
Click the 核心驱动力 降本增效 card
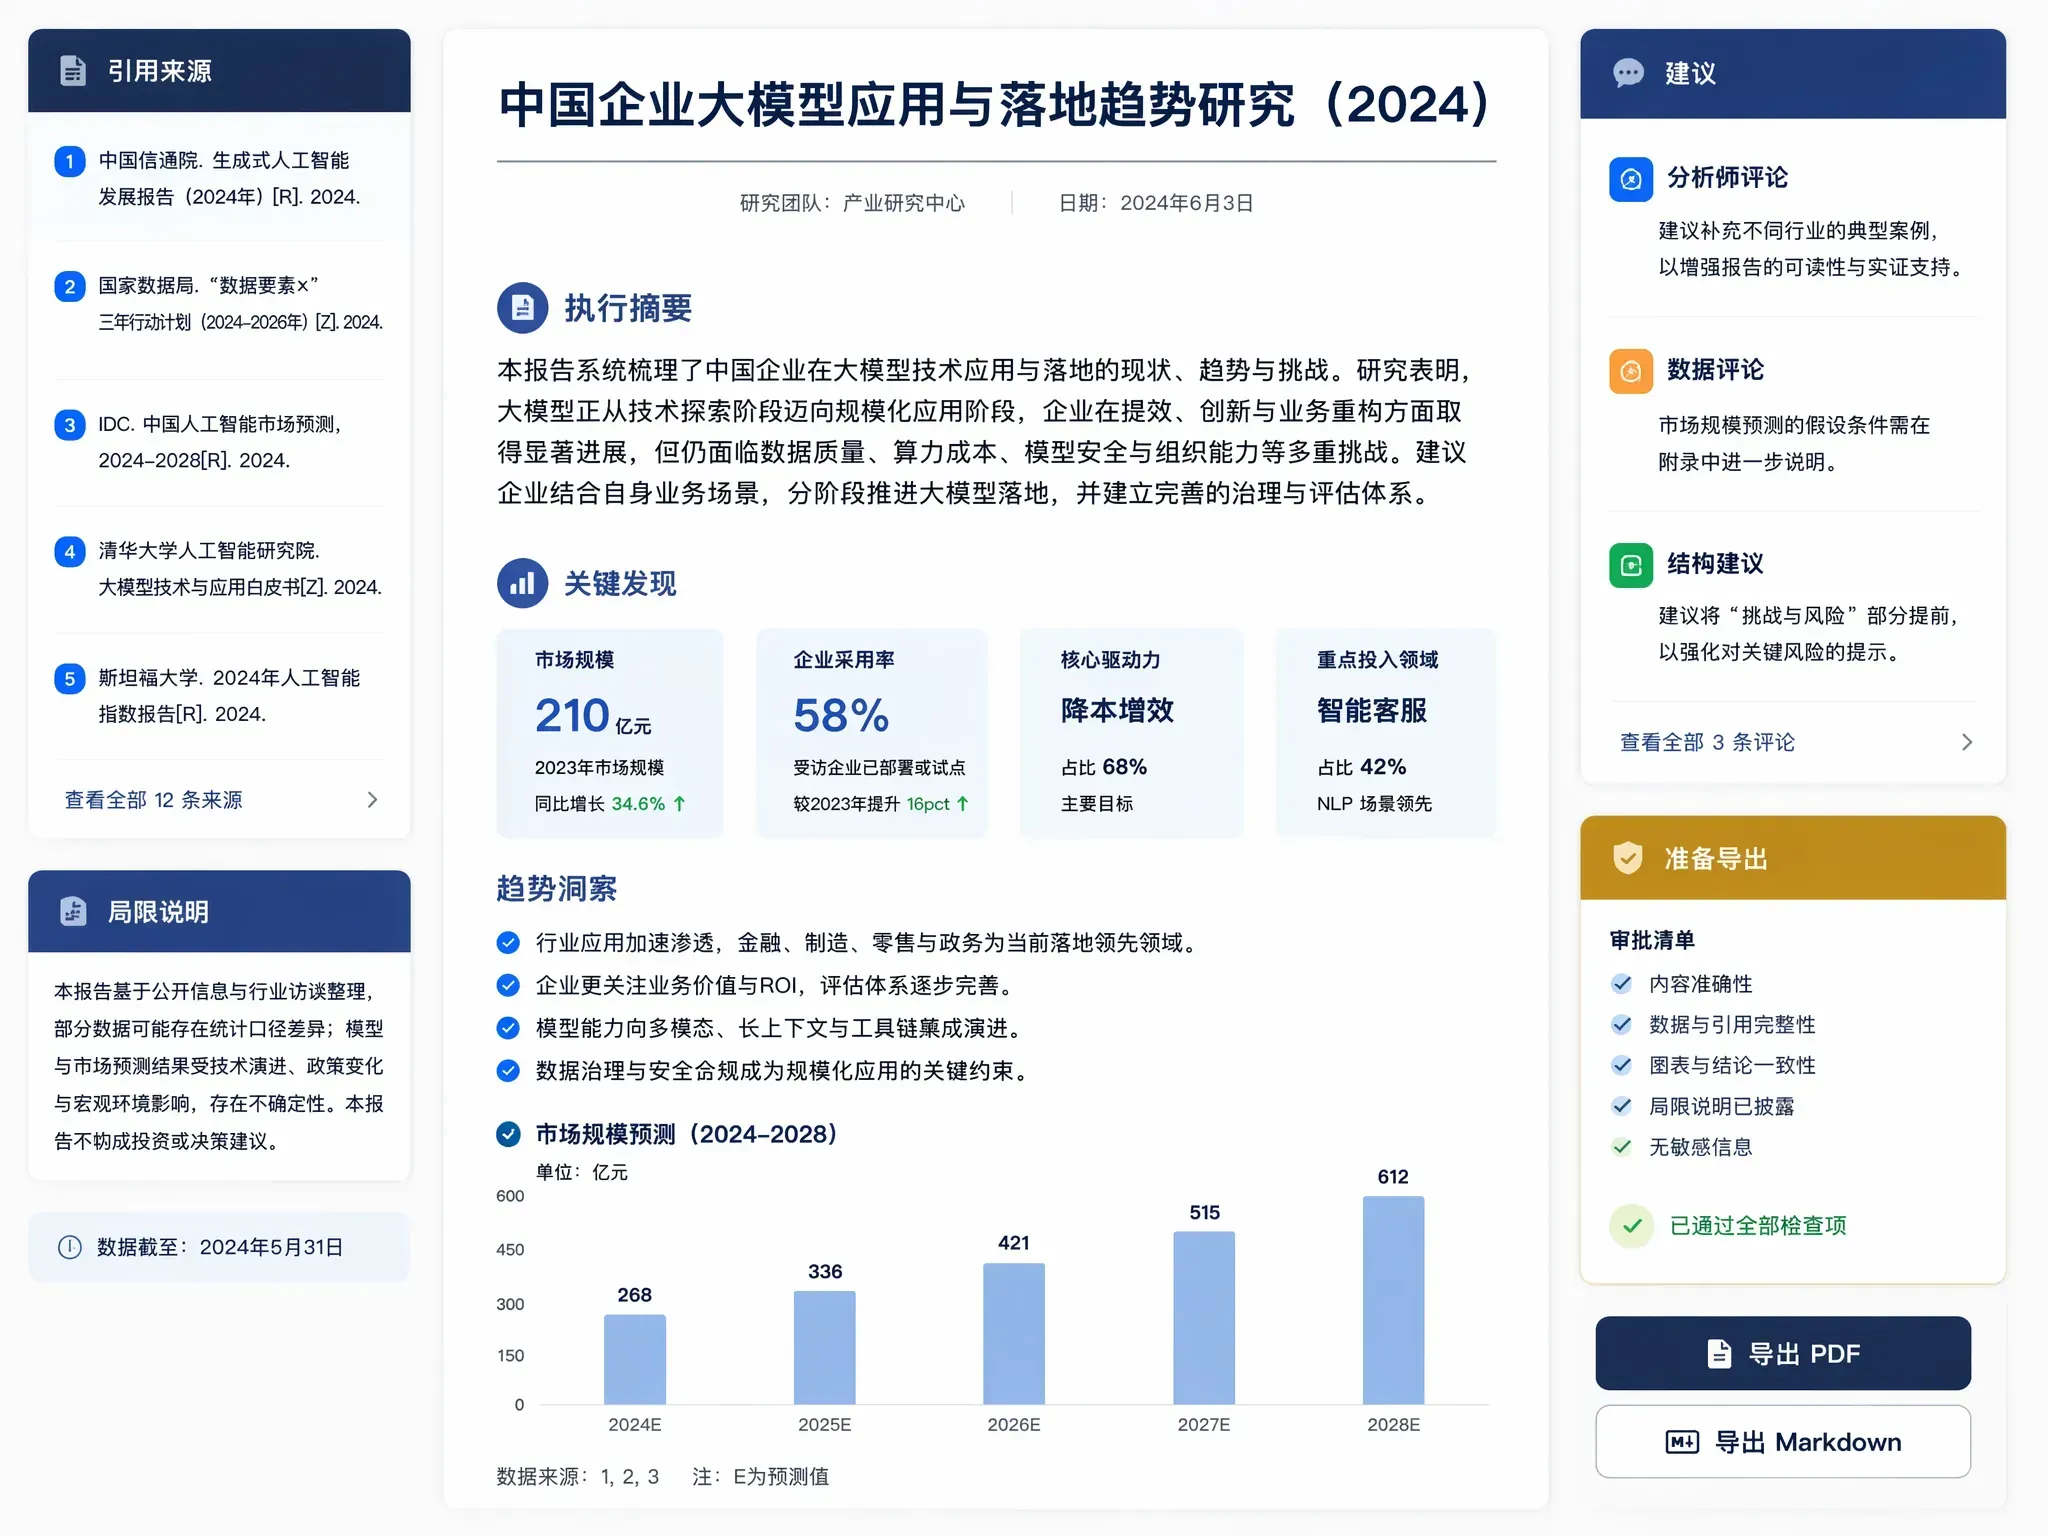[1131, 732]
